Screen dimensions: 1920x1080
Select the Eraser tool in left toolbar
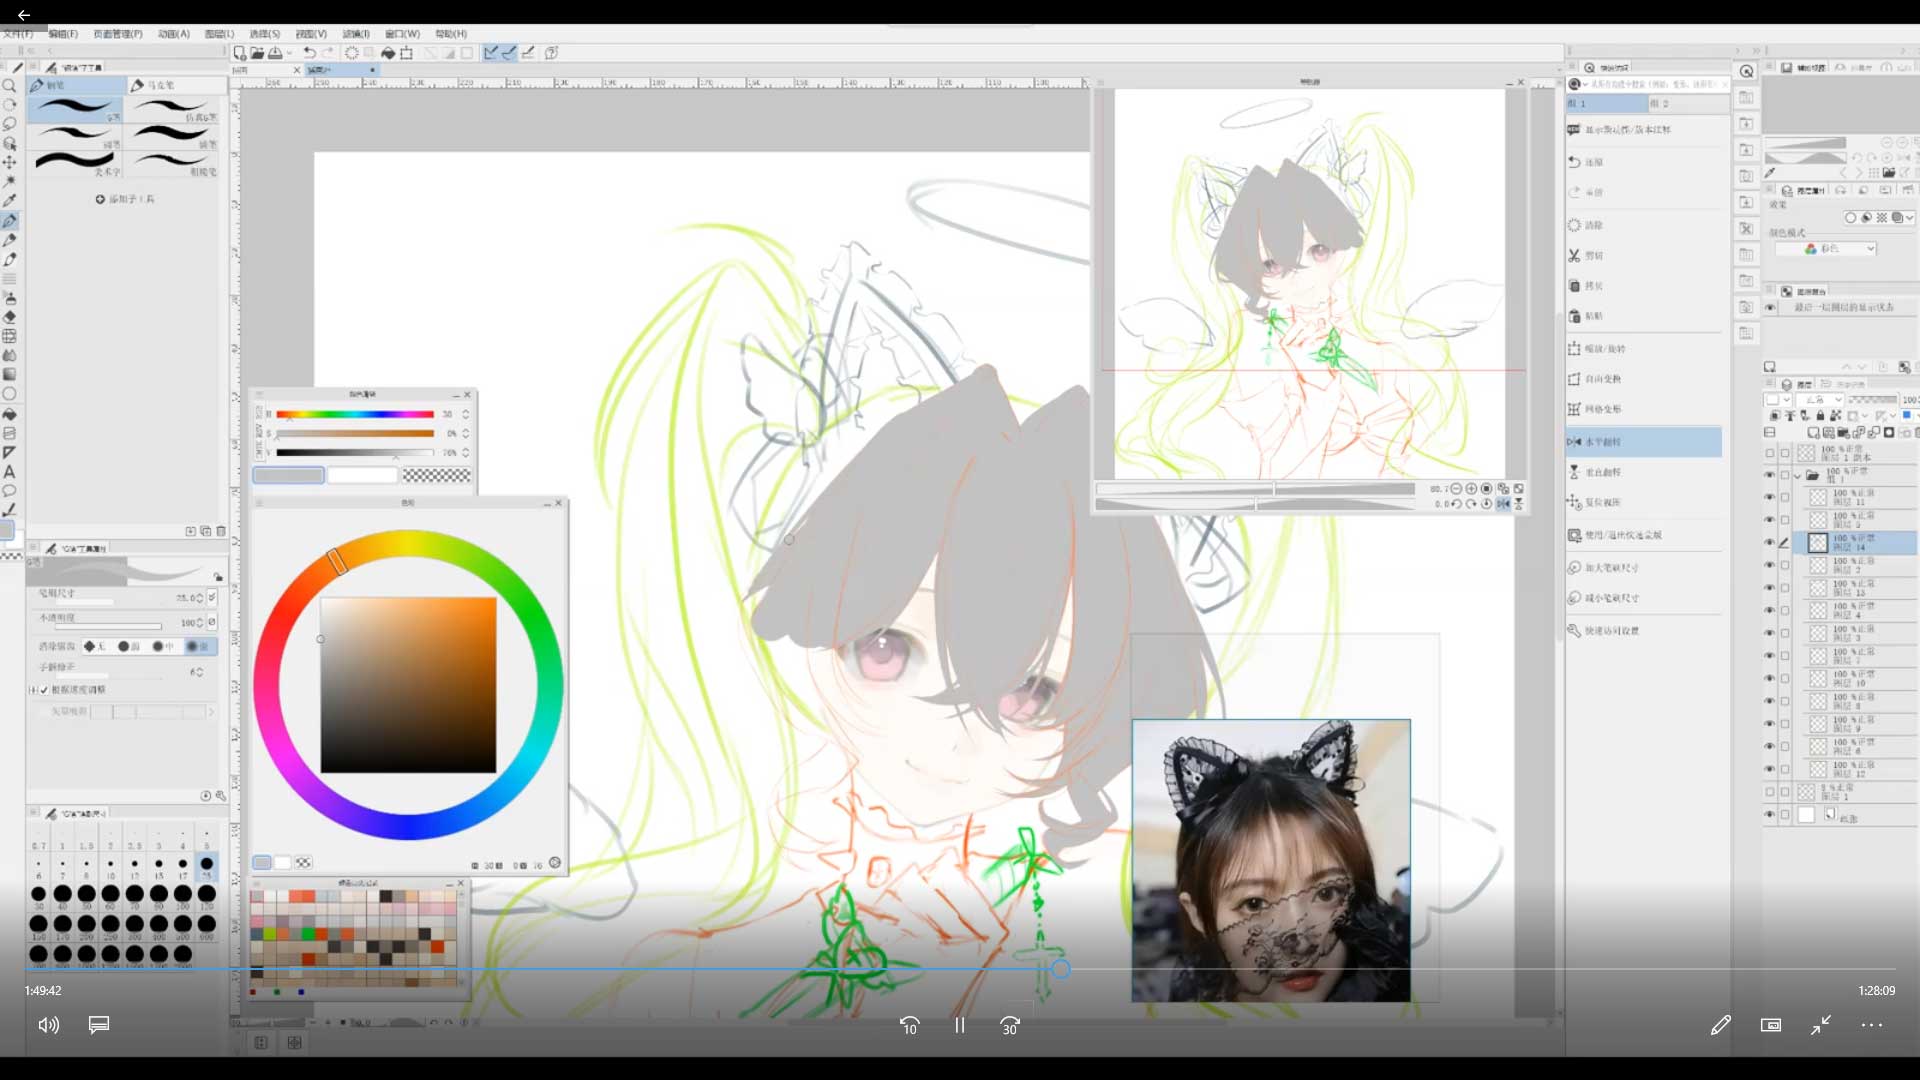(x=10, y=317)
